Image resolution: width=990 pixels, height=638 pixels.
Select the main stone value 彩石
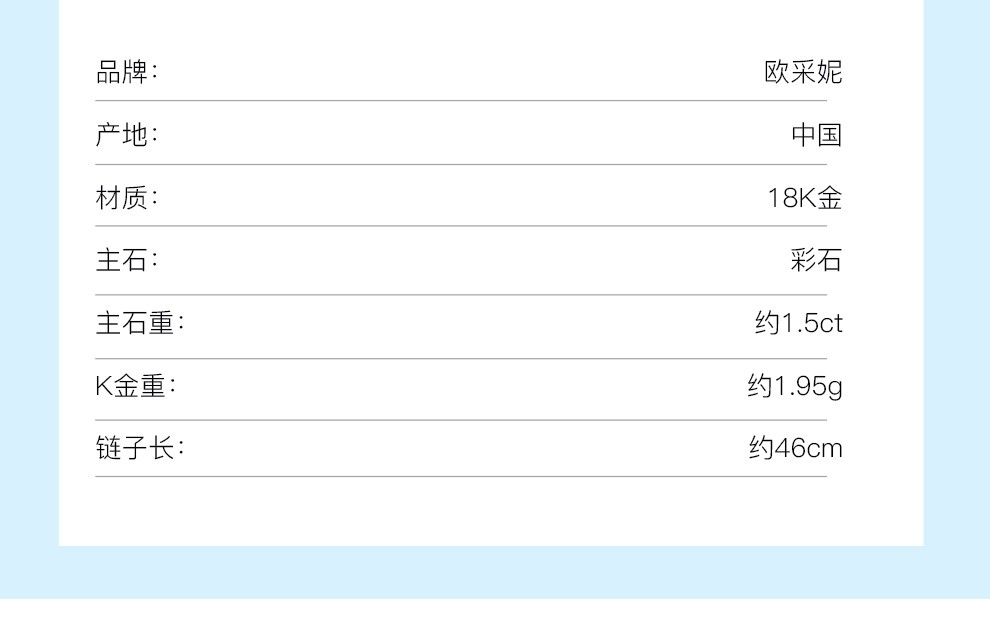point(816,261)
